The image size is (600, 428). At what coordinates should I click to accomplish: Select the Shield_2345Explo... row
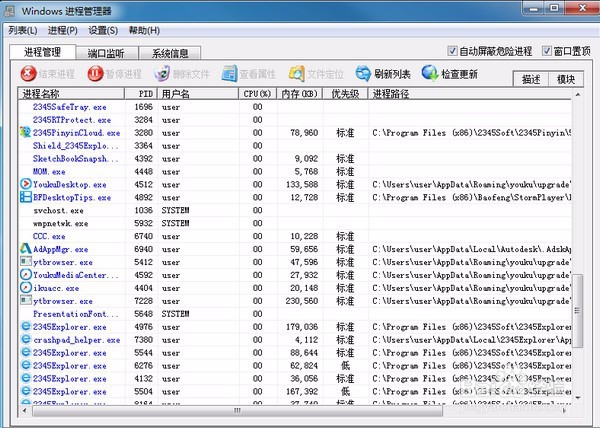(295, 145)
